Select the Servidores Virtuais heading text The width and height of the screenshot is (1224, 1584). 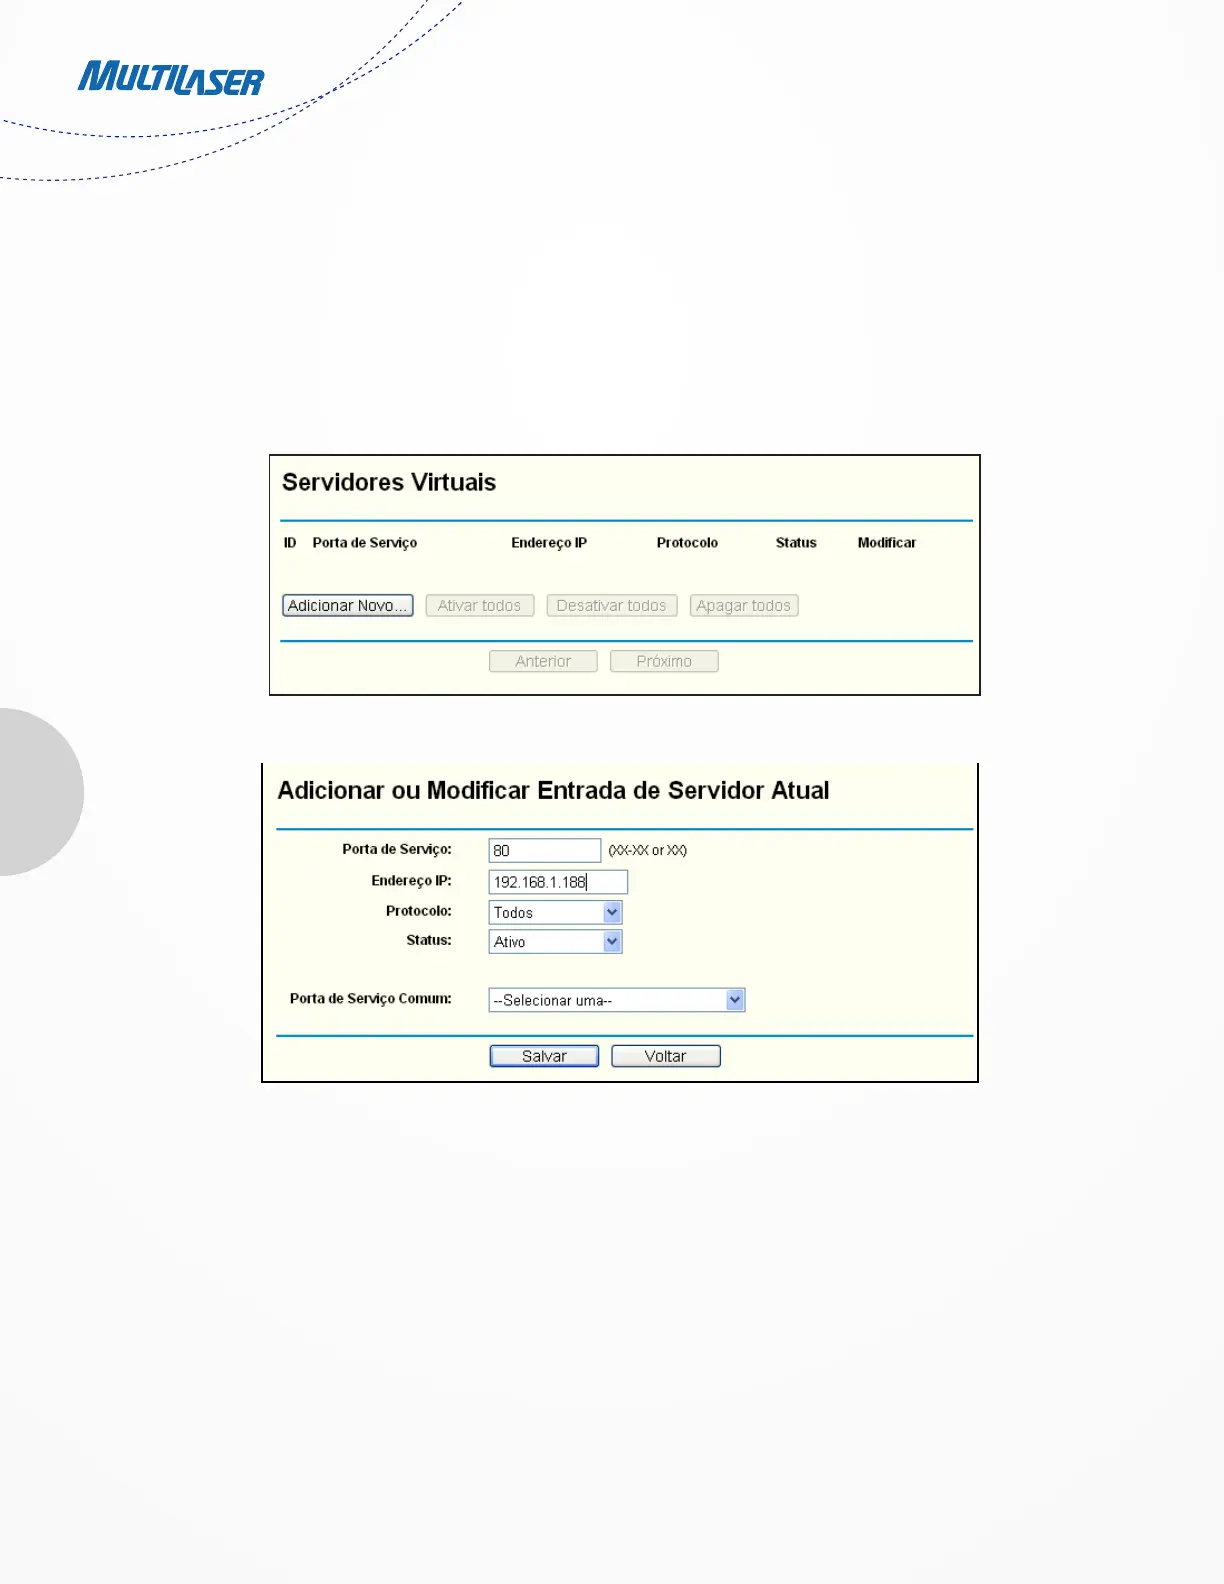(389, 483)
